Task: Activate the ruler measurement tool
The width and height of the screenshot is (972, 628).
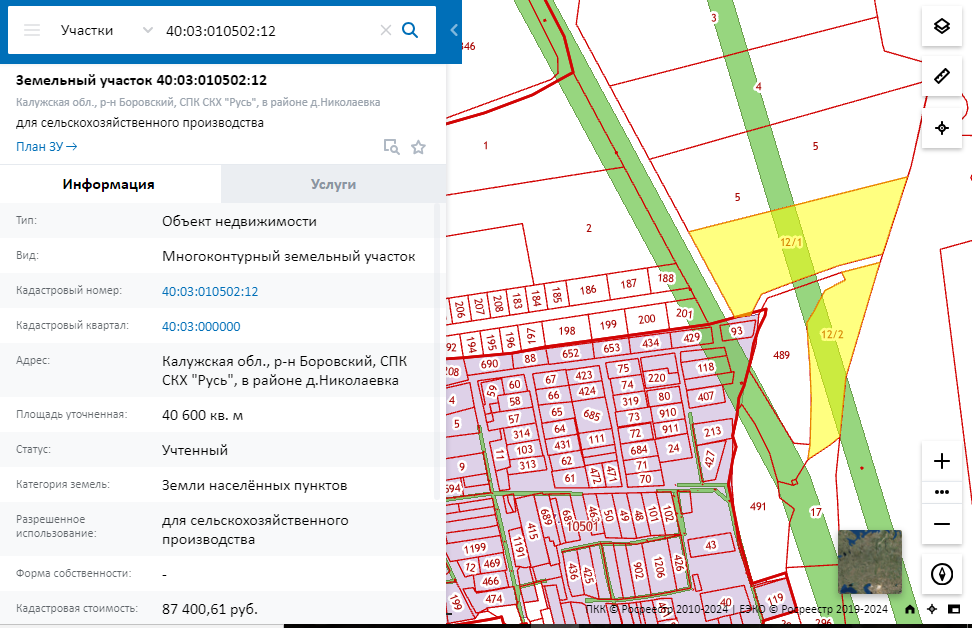Action: tap(942, 76)
